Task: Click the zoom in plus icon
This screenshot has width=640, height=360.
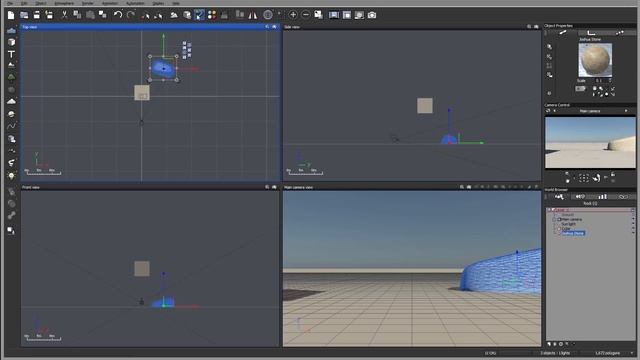Action: [293, 15]
